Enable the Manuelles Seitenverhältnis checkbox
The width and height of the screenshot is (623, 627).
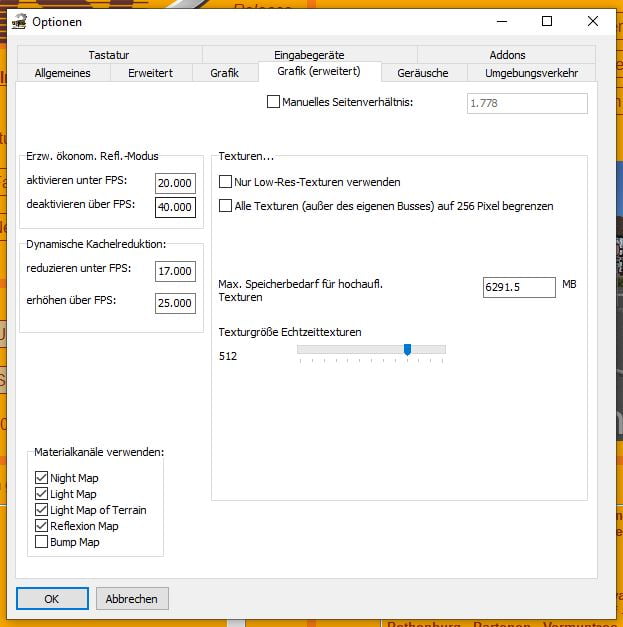point(274,102)
